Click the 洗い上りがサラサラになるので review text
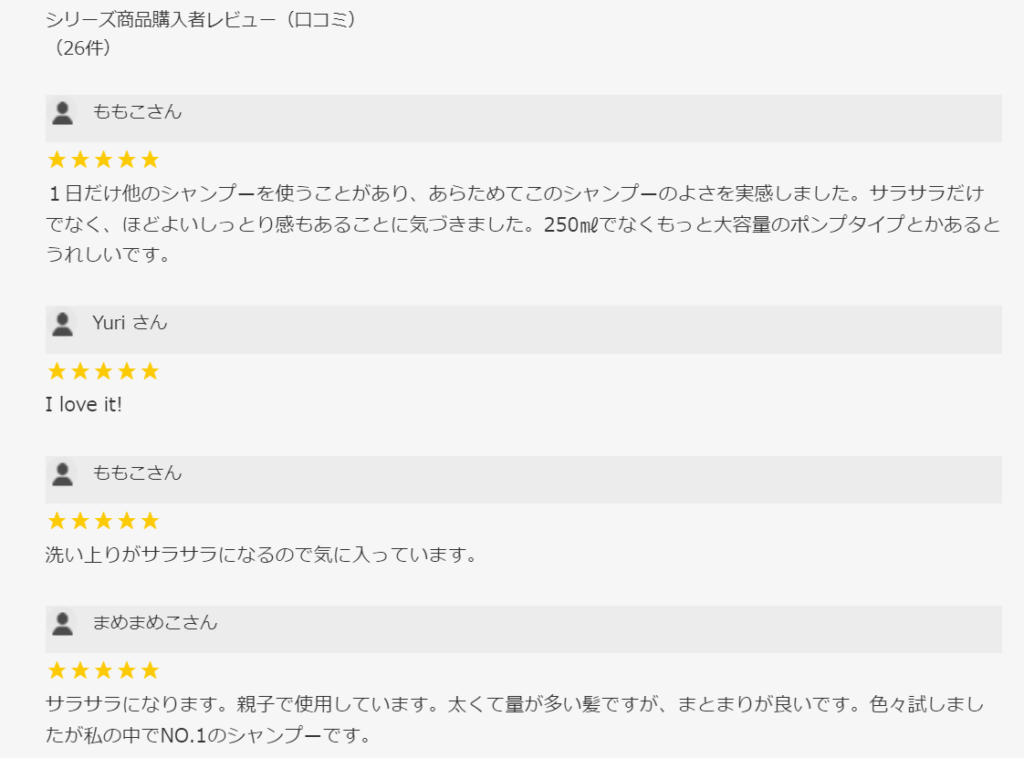The width and height of the screenshot is (1024, 758). [x=260, y=554]
